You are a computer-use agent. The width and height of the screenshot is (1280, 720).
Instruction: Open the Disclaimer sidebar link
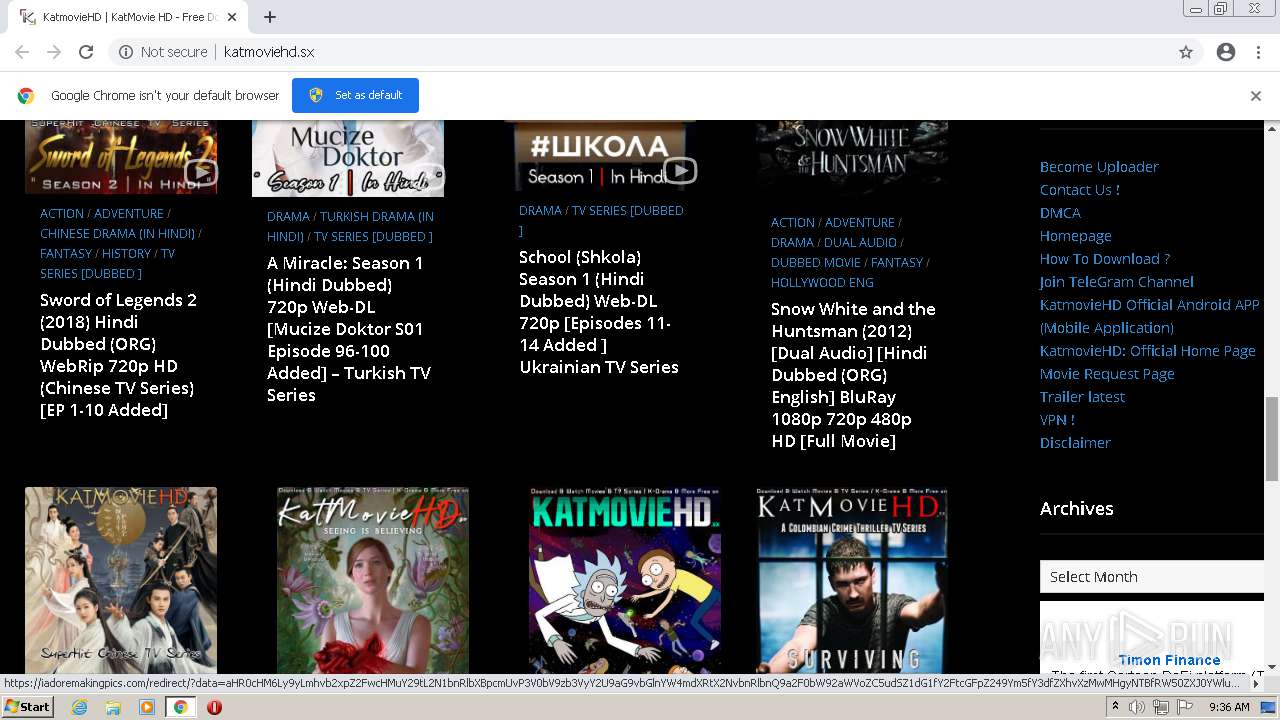(x=1075, y=443)
